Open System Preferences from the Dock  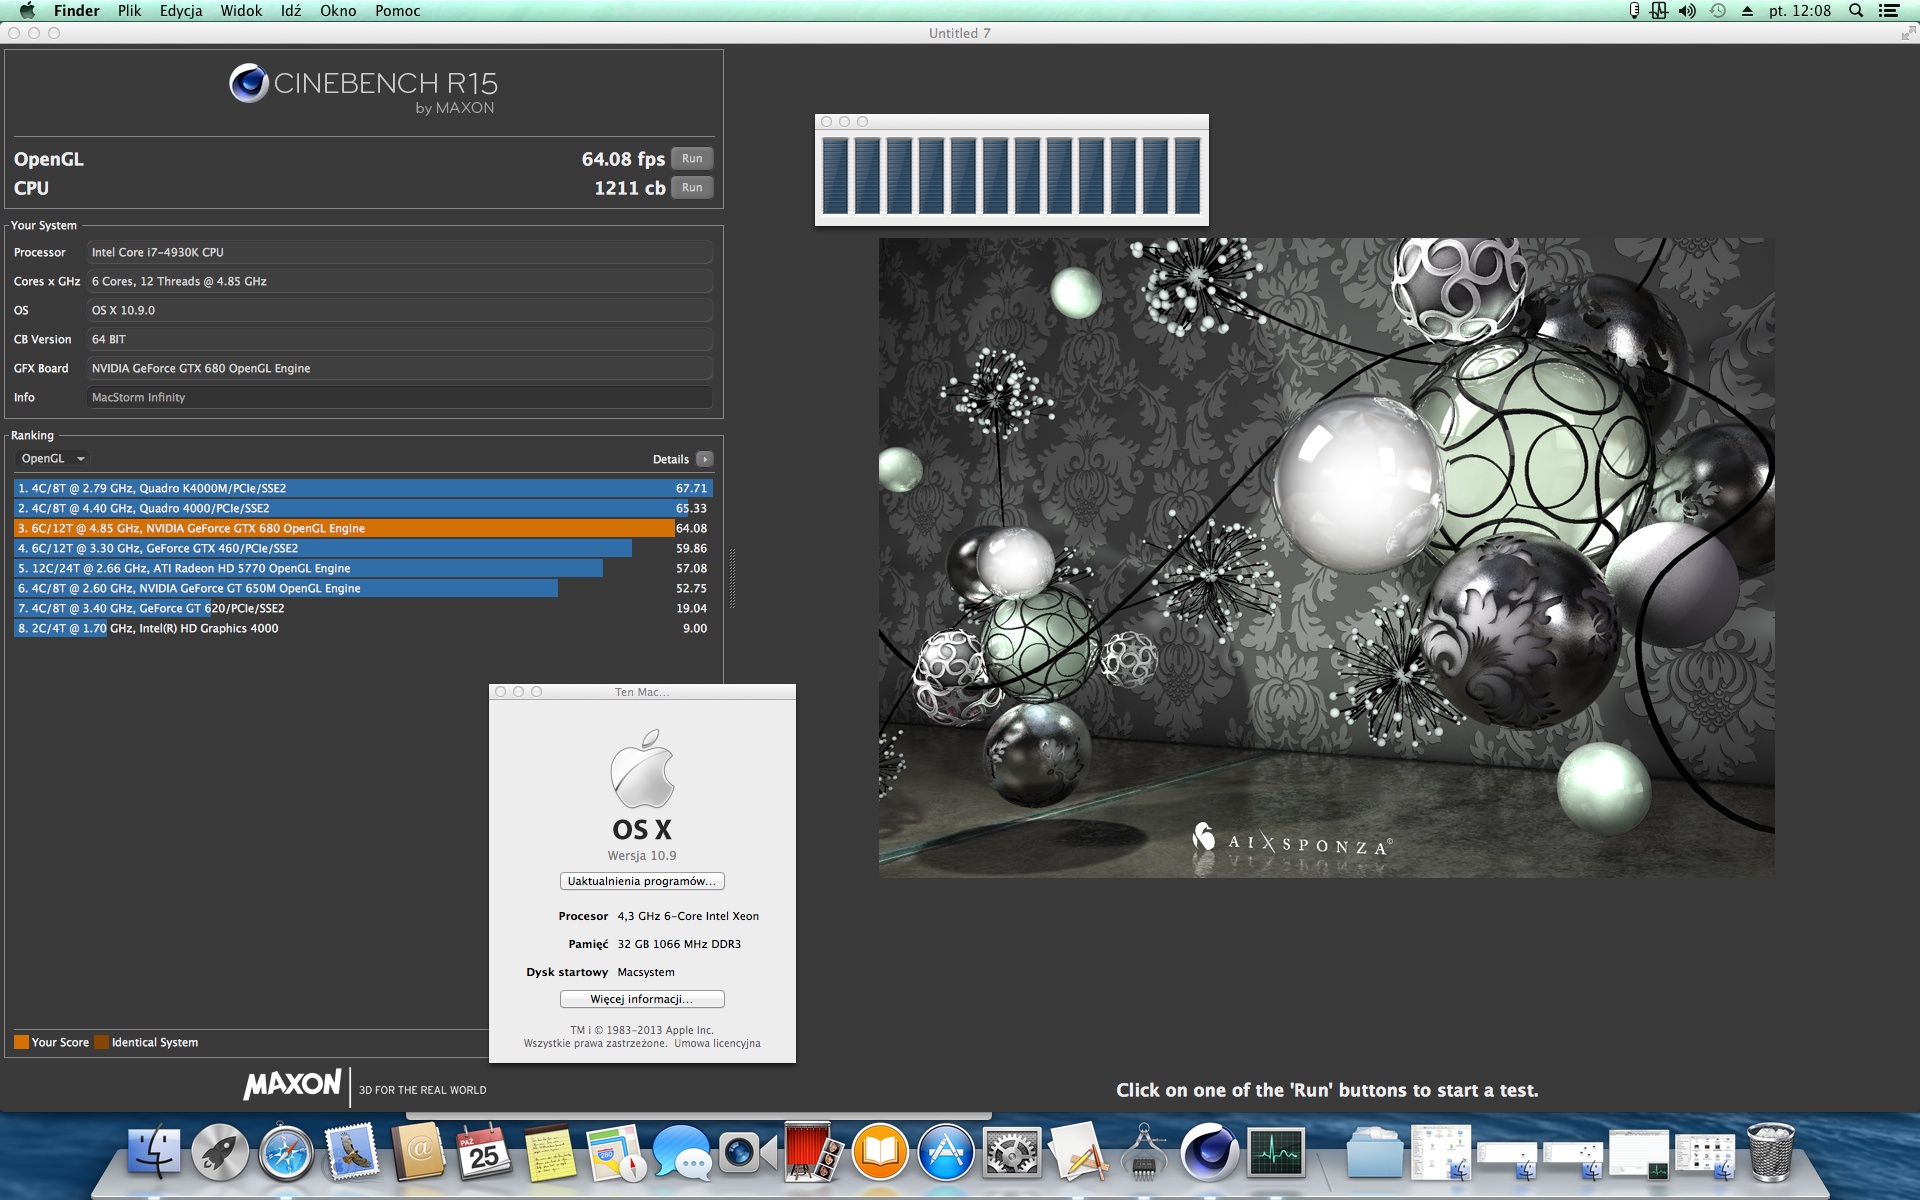click(x=1012, y=1153)
